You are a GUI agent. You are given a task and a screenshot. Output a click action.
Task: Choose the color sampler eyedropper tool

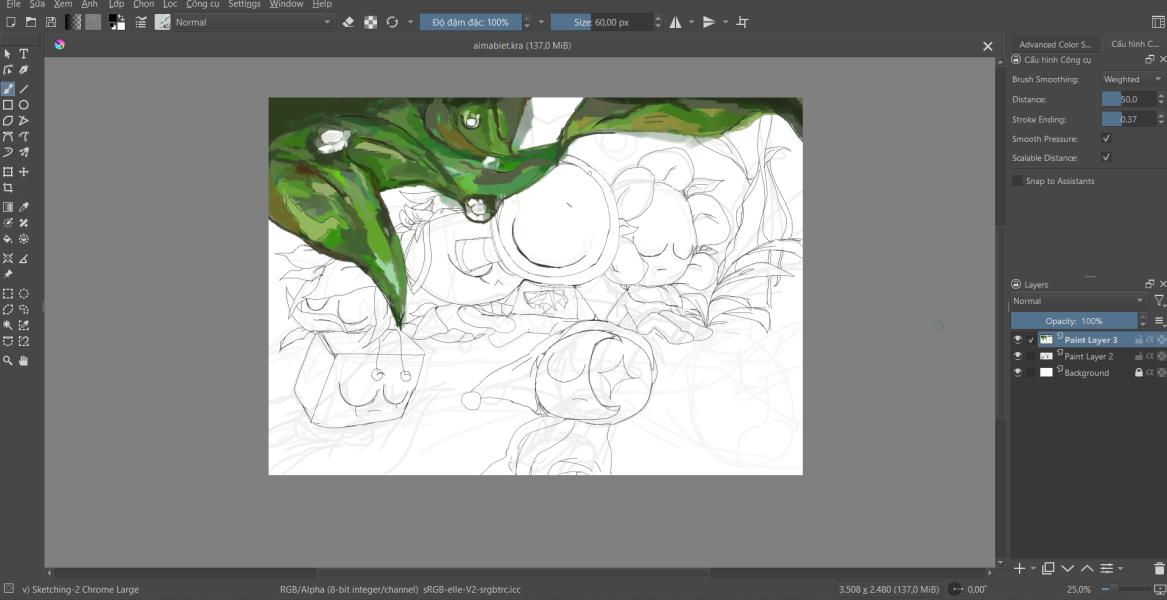pyautogui.click(x=24, y=208)
